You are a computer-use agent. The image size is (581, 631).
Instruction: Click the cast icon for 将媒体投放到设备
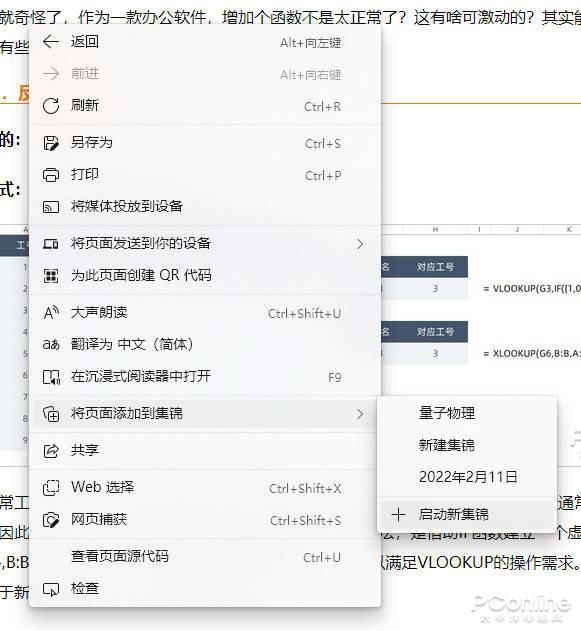click(51, 207)
